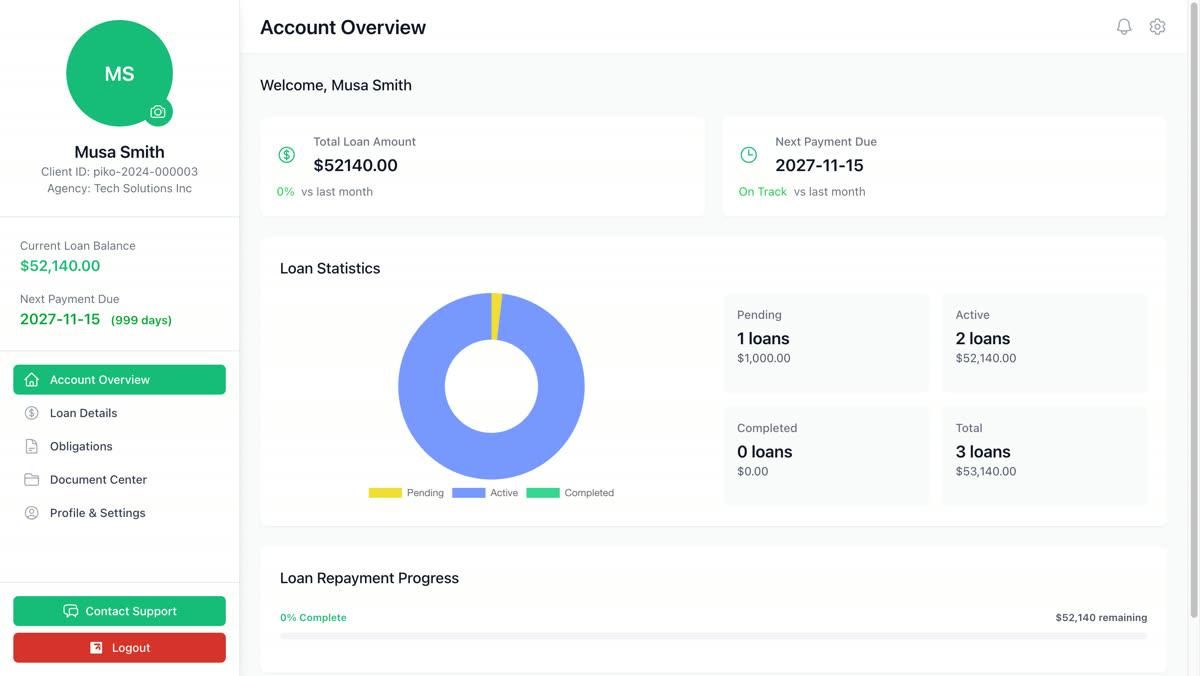Click the Musa Smith name in sidebar
Screen dimensions: 1200x676
[x=119, y=152]
